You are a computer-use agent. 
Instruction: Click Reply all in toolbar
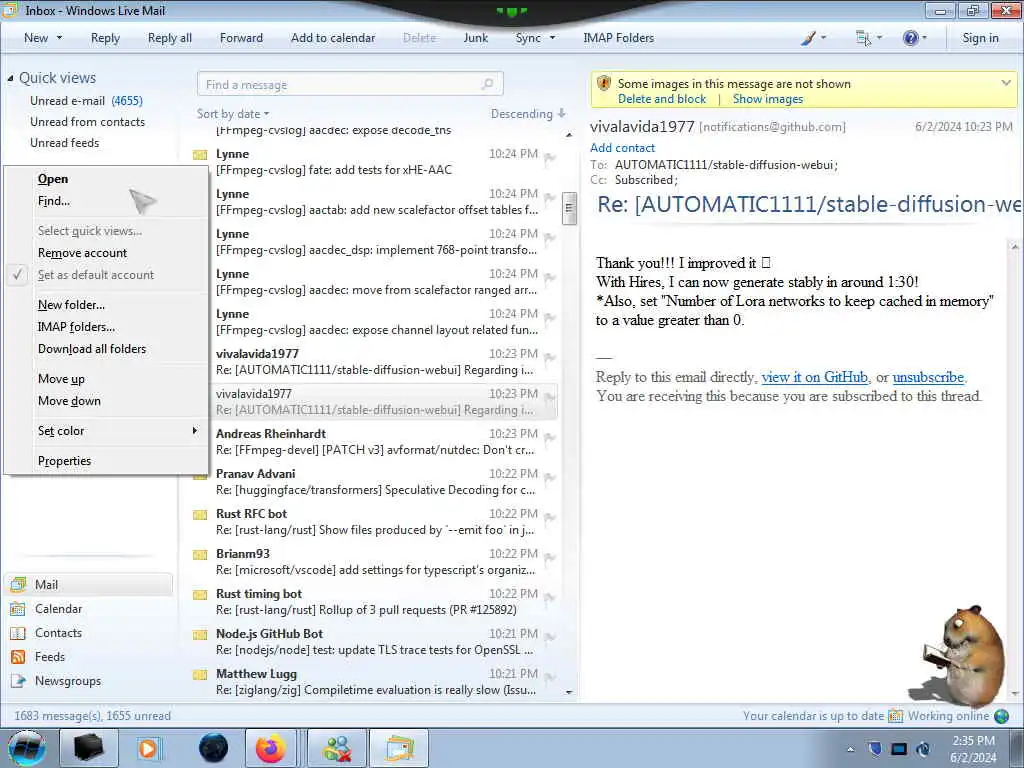coord(170,38)
